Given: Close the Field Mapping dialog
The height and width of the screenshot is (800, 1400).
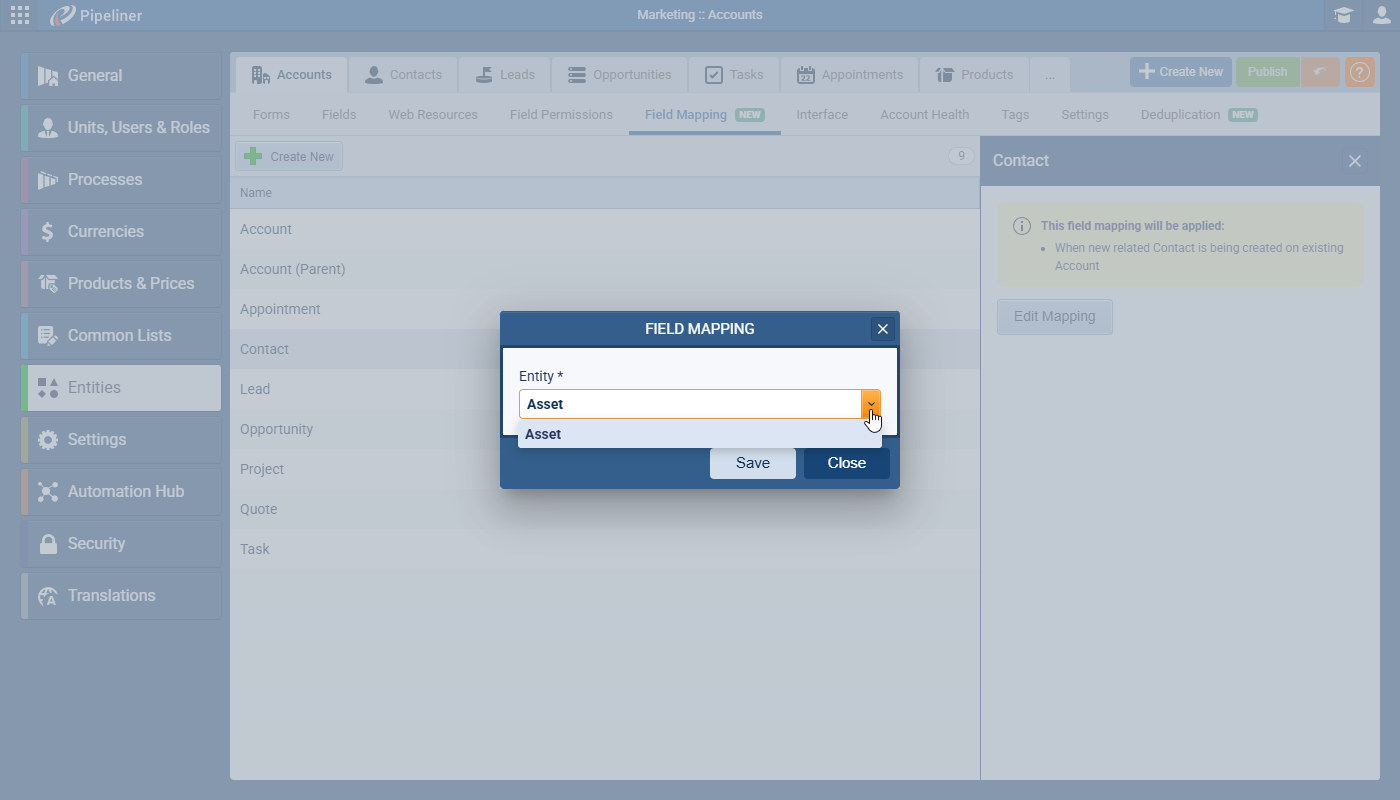Looking at the screenshot, I should pyautogui.click(x=882, y=329).
